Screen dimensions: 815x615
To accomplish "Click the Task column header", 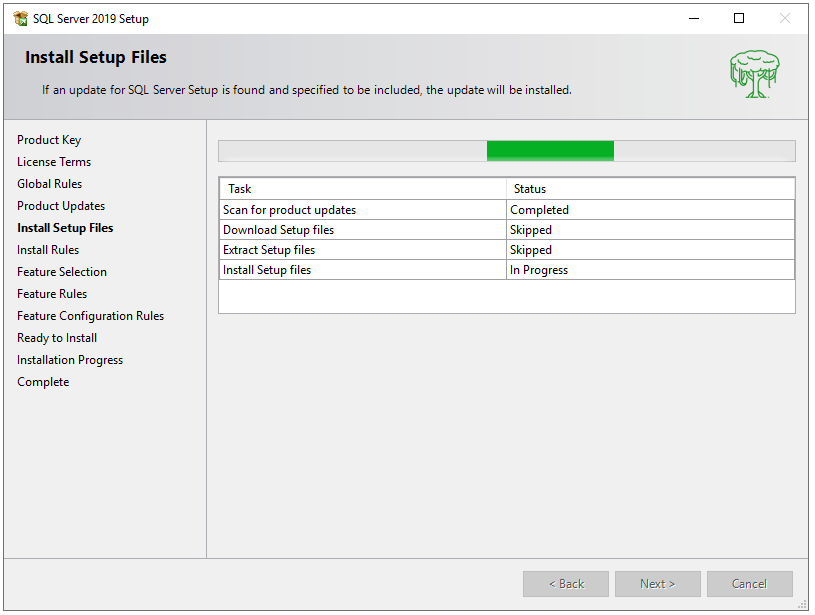I will (363, 189).
